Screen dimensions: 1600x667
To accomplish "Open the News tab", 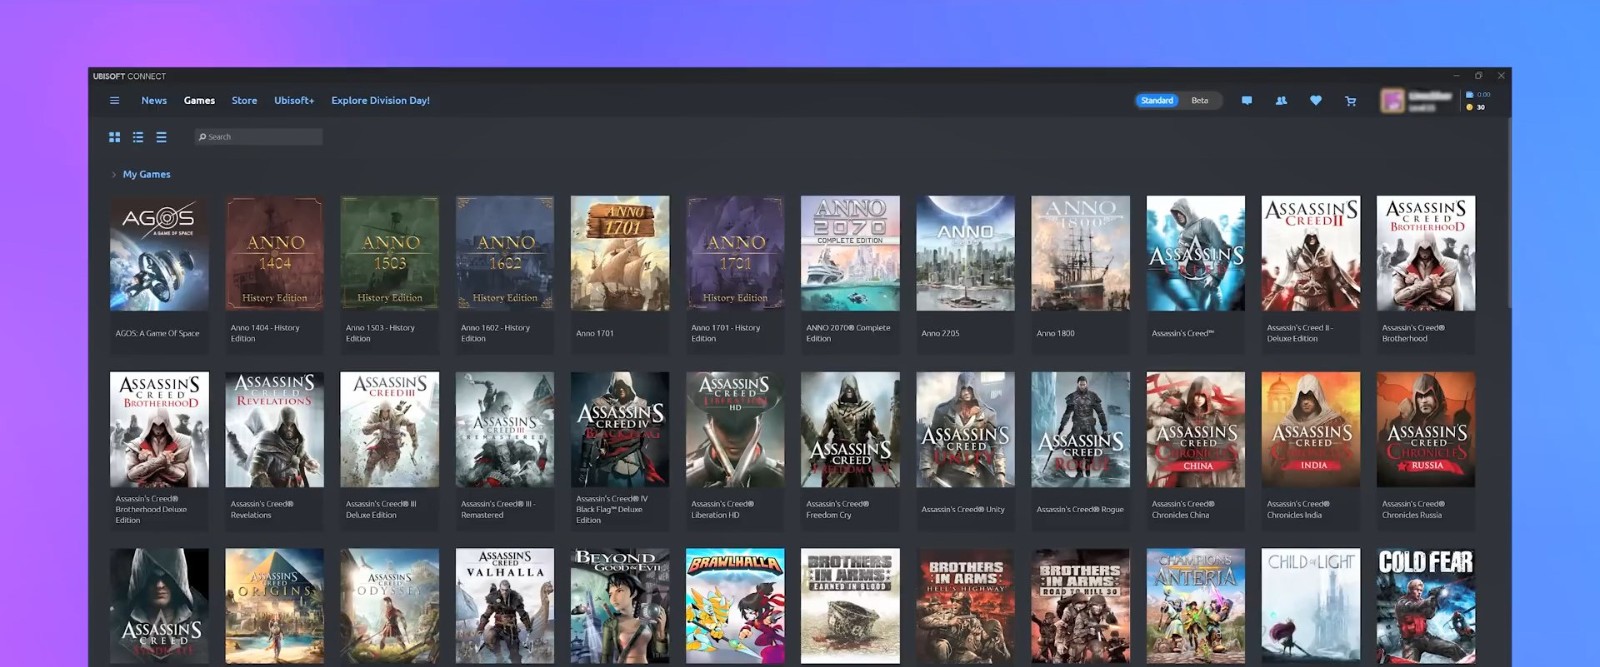I will coord(154,100).
